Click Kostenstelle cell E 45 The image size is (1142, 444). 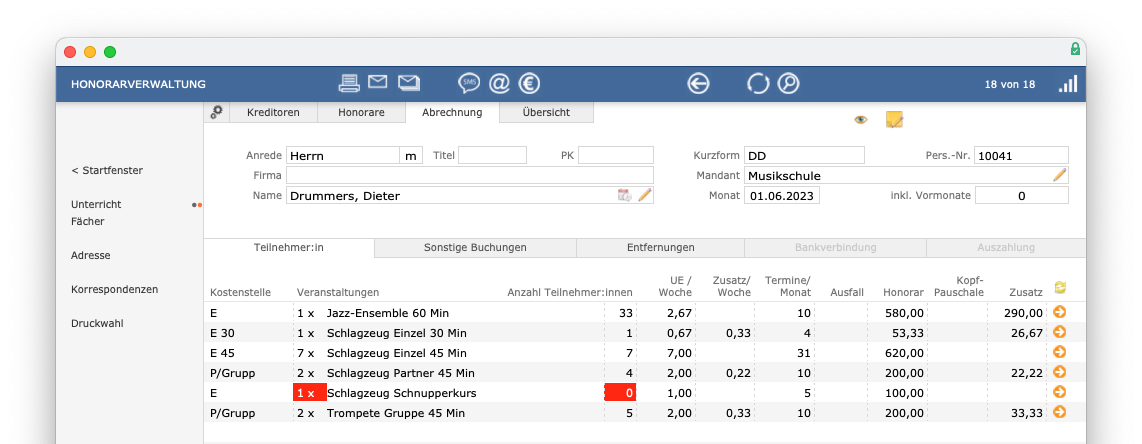(x=222, y=353)
